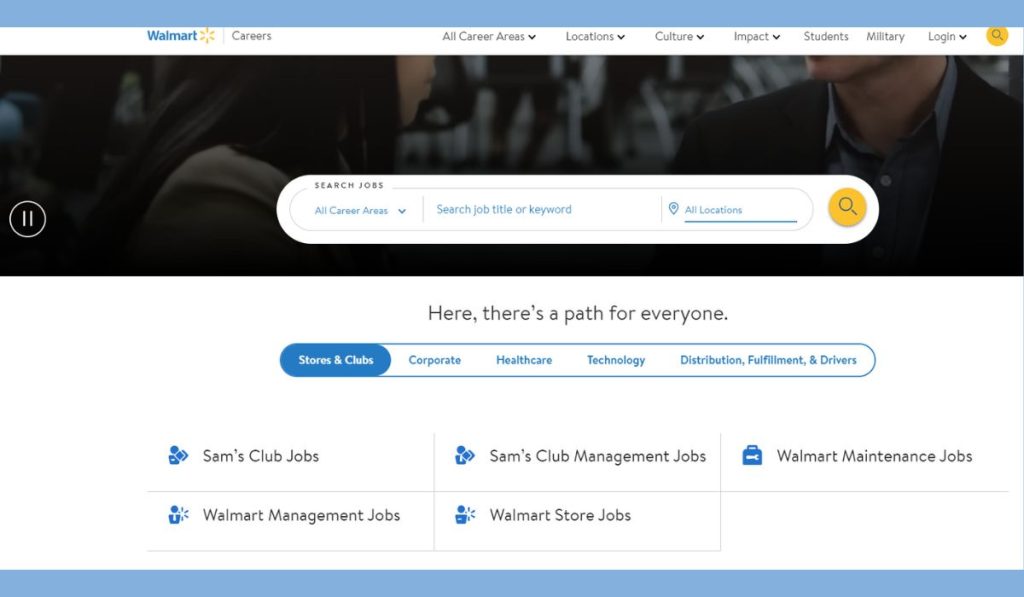Click the Sam's Club Jobs icon
Screen dimensions: 1024x597
[177, 454]
